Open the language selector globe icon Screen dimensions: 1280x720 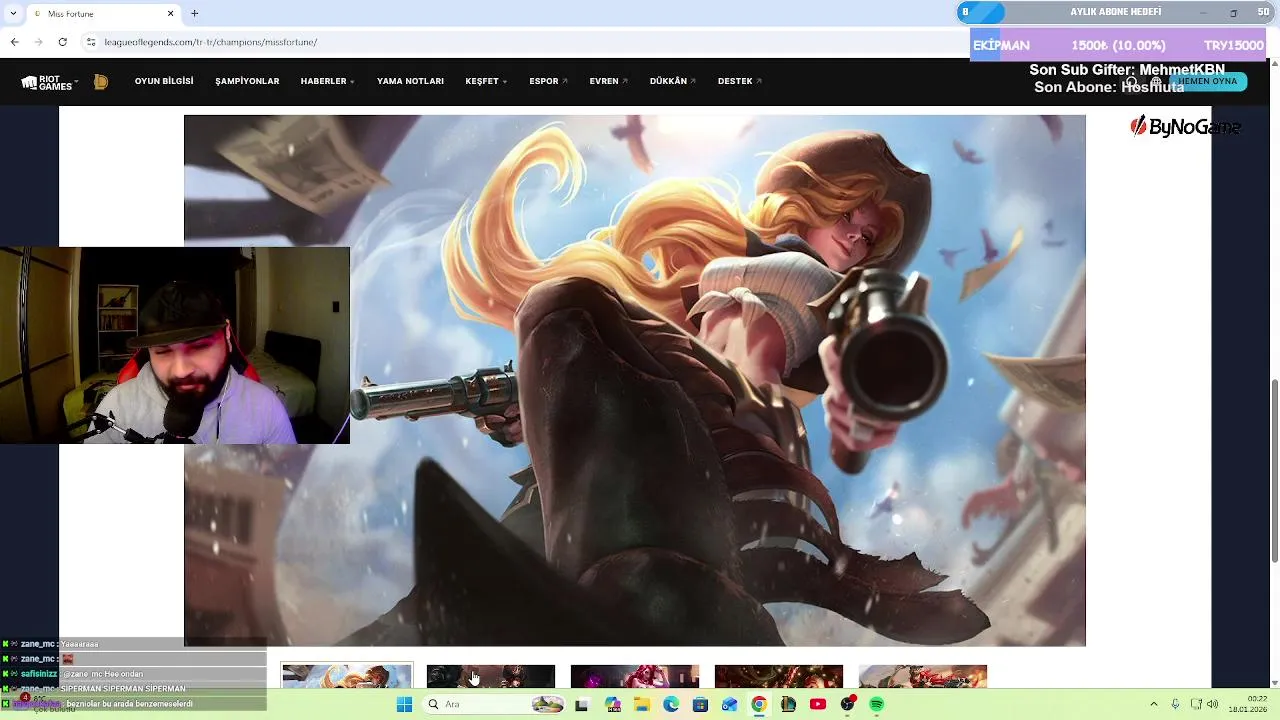[x=1156, y=82]
